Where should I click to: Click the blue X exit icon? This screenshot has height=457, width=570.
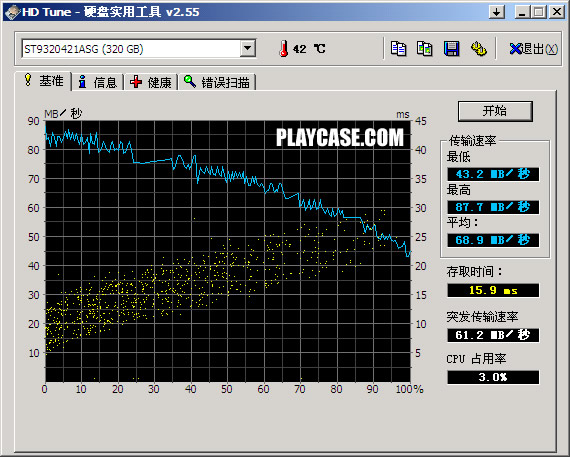(x=515, y=48)
